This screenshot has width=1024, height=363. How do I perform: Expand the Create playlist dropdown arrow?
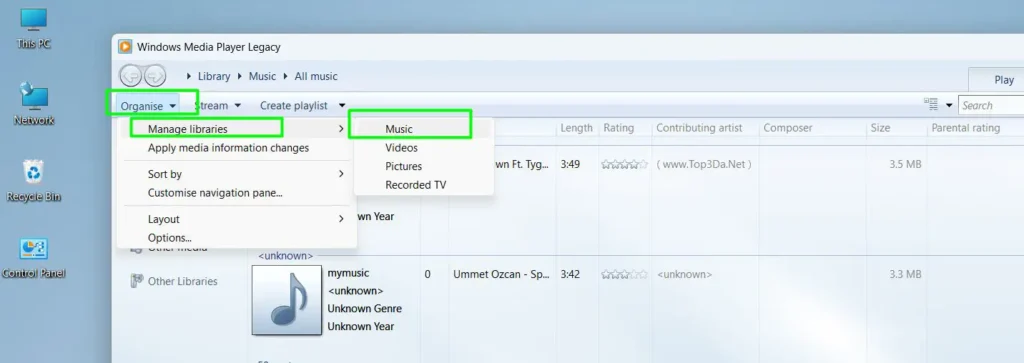342,105
